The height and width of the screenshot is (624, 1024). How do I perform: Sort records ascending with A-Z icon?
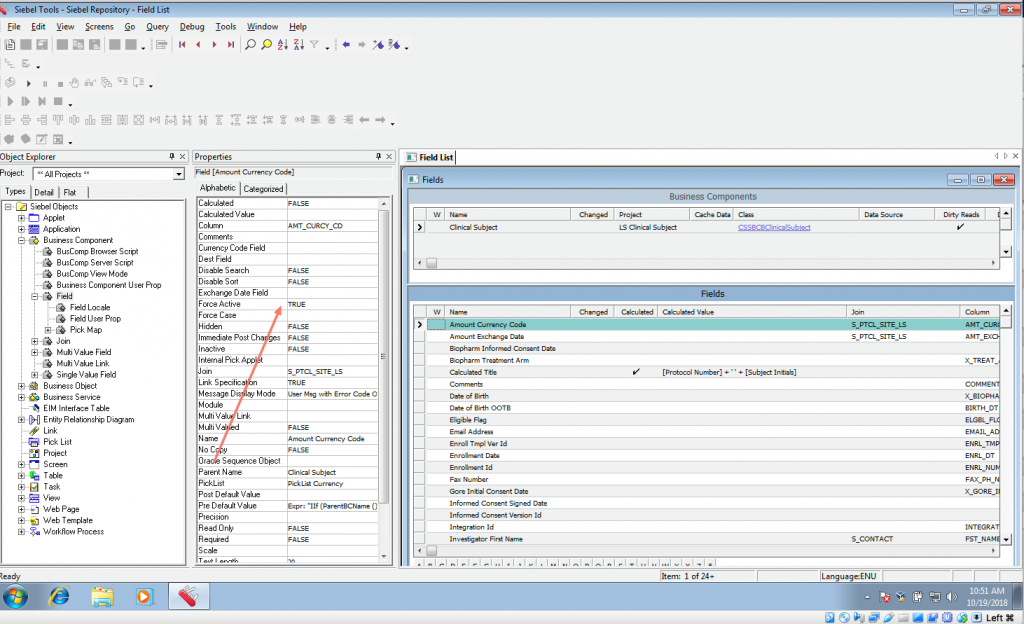point(284,45)
